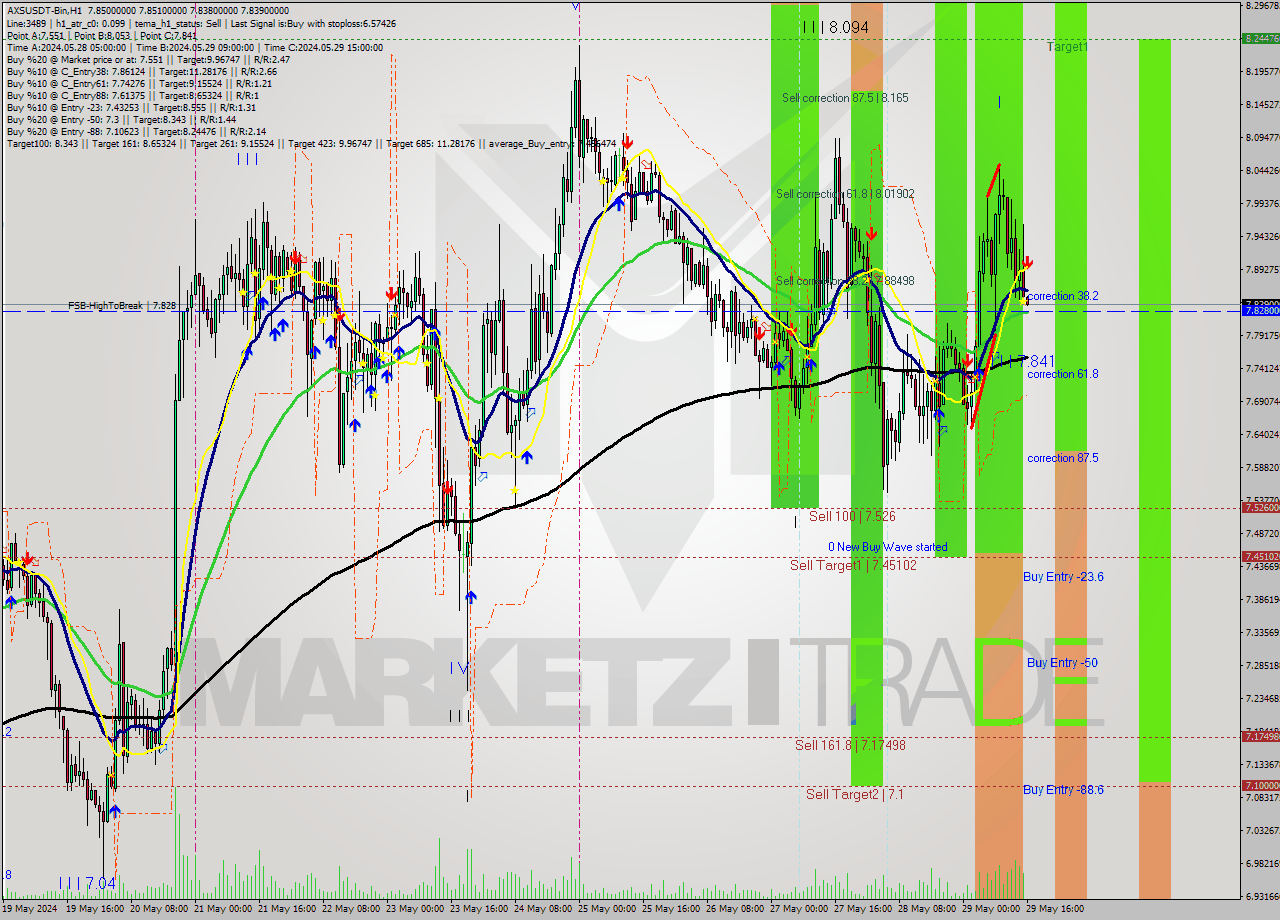Image resolution: width=1280 pixels, height=920 pixels.
Task: Click the Sell correction 87.5 | 8.165 label
Action: [x=845, y=98]
